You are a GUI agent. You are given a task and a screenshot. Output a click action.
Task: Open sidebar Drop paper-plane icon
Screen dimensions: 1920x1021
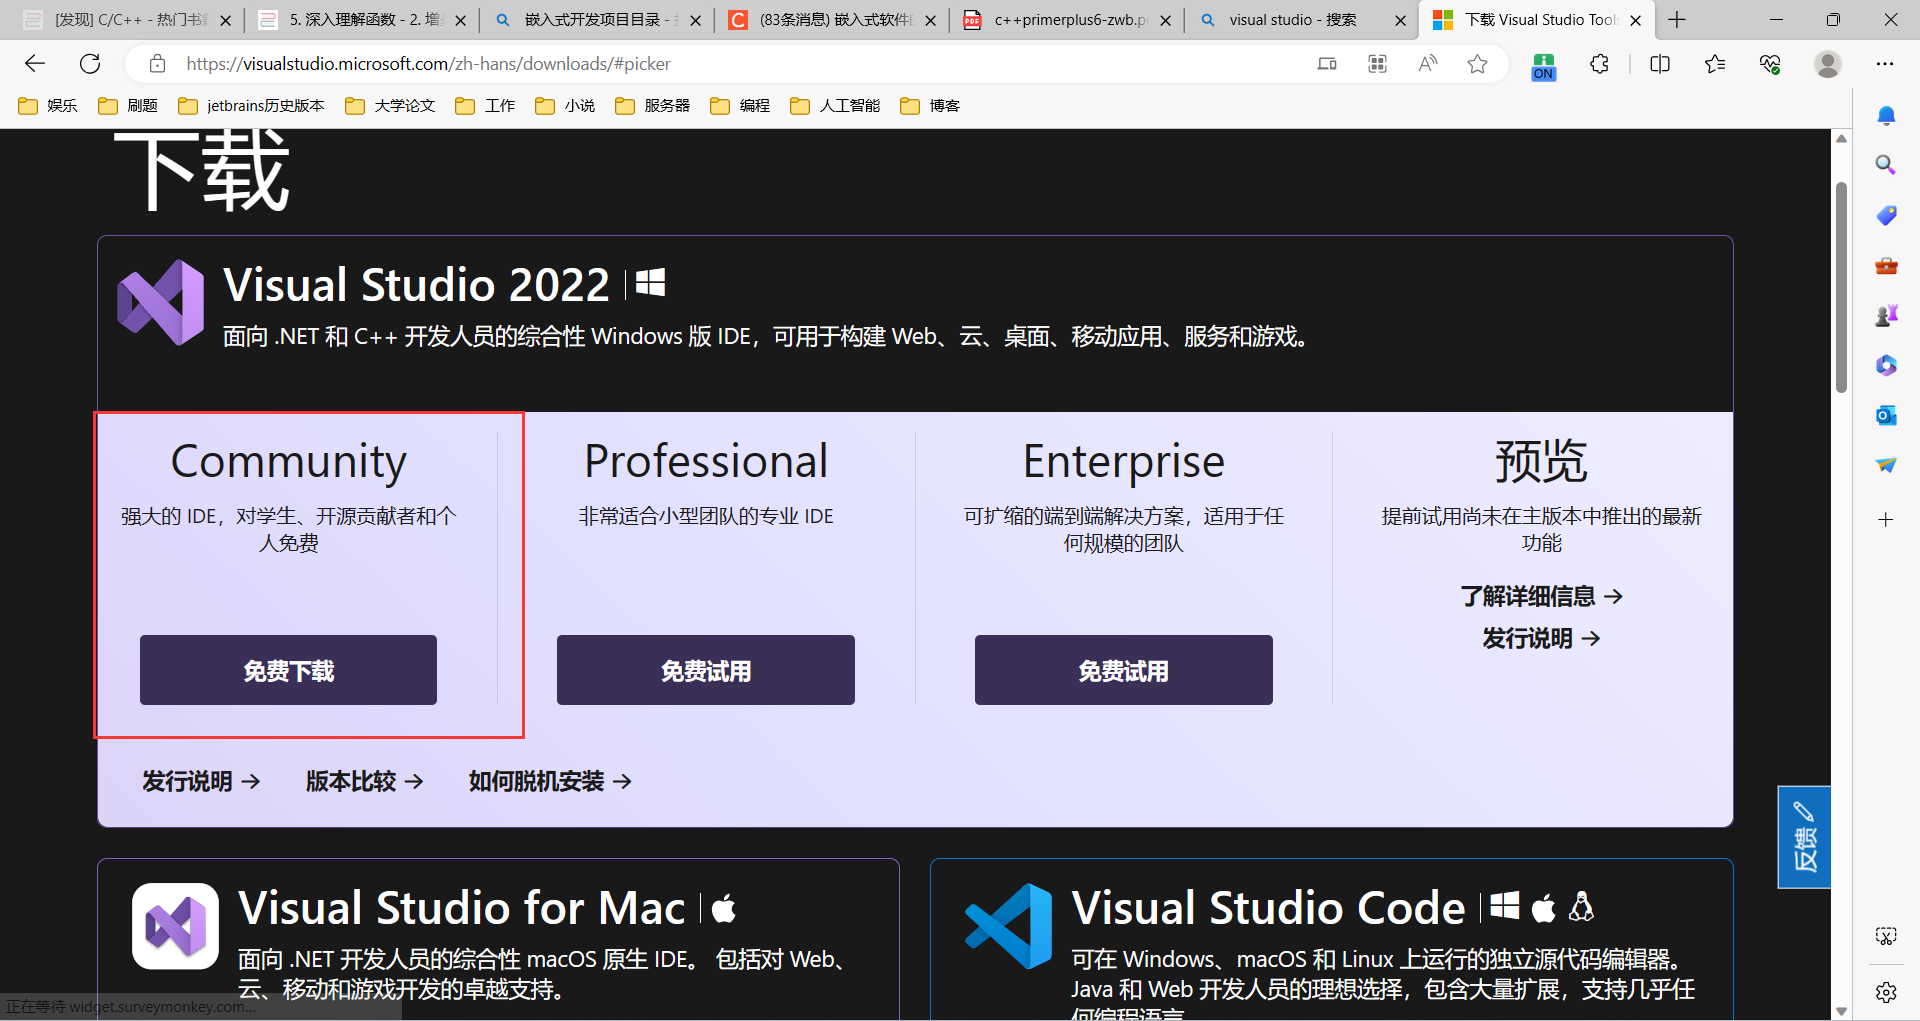tap(1886, 465)
